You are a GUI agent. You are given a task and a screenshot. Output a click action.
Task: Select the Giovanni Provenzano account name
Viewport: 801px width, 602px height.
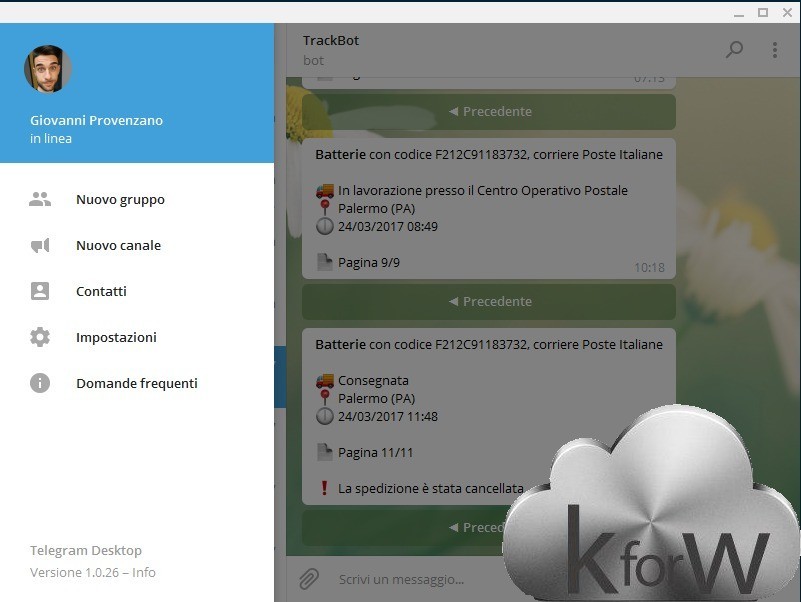click(96, 120)
